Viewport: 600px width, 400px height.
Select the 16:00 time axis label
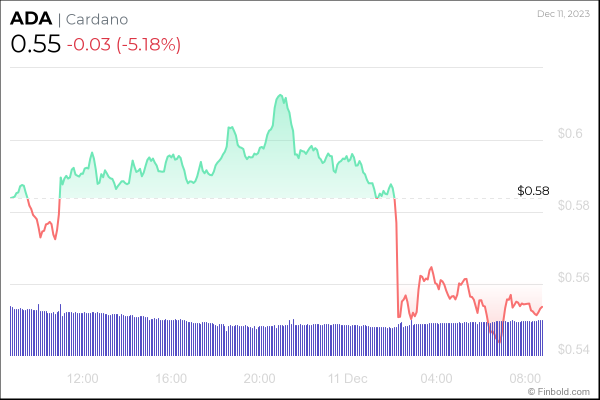[171, 379]
